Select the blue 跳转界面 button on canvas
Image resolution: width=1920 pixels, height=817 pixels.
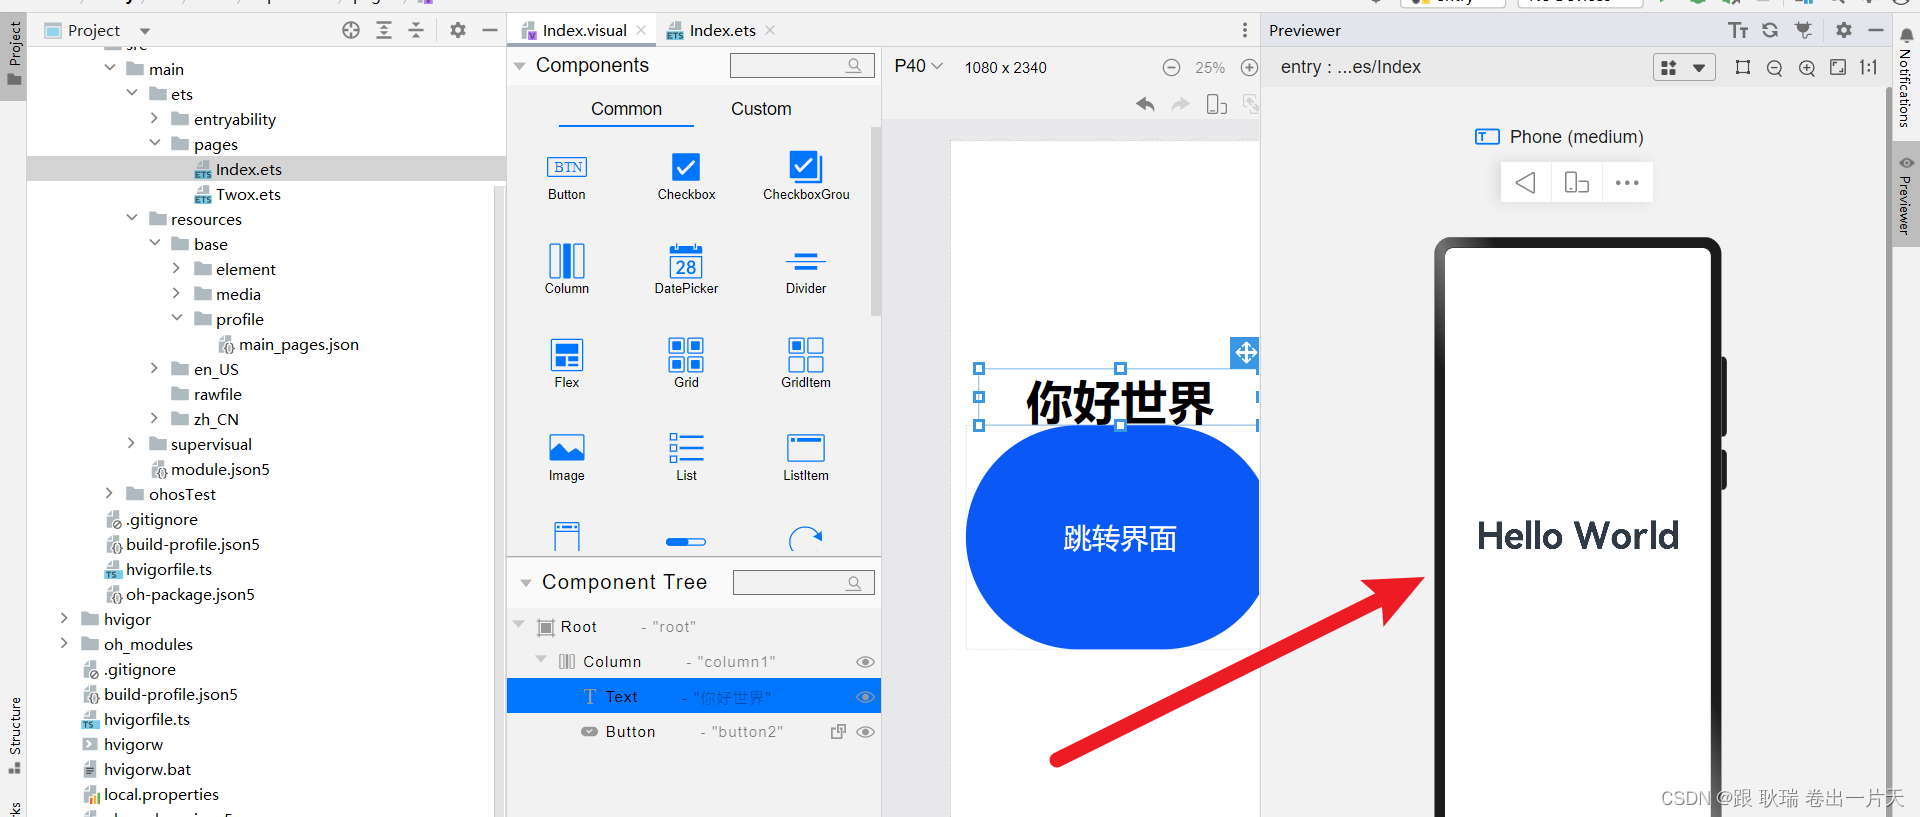(1112, 538)
